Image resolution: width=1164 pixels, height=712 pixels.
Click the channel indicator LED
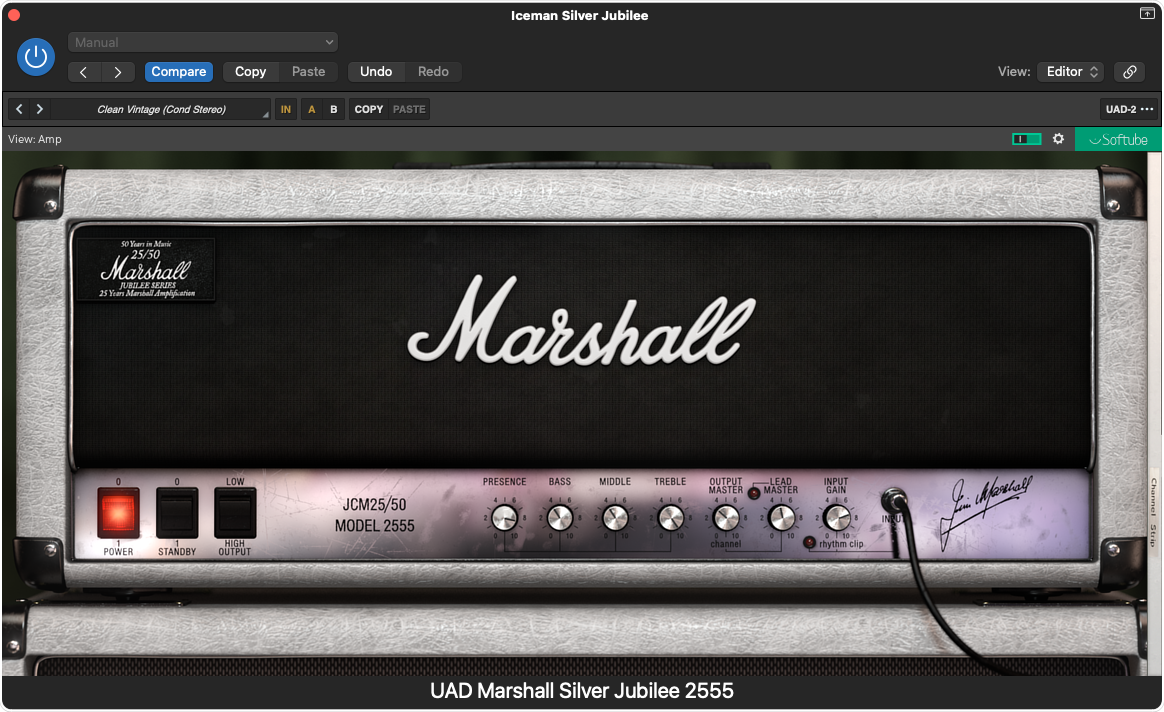pyautogui.click(x=753, y=493)
